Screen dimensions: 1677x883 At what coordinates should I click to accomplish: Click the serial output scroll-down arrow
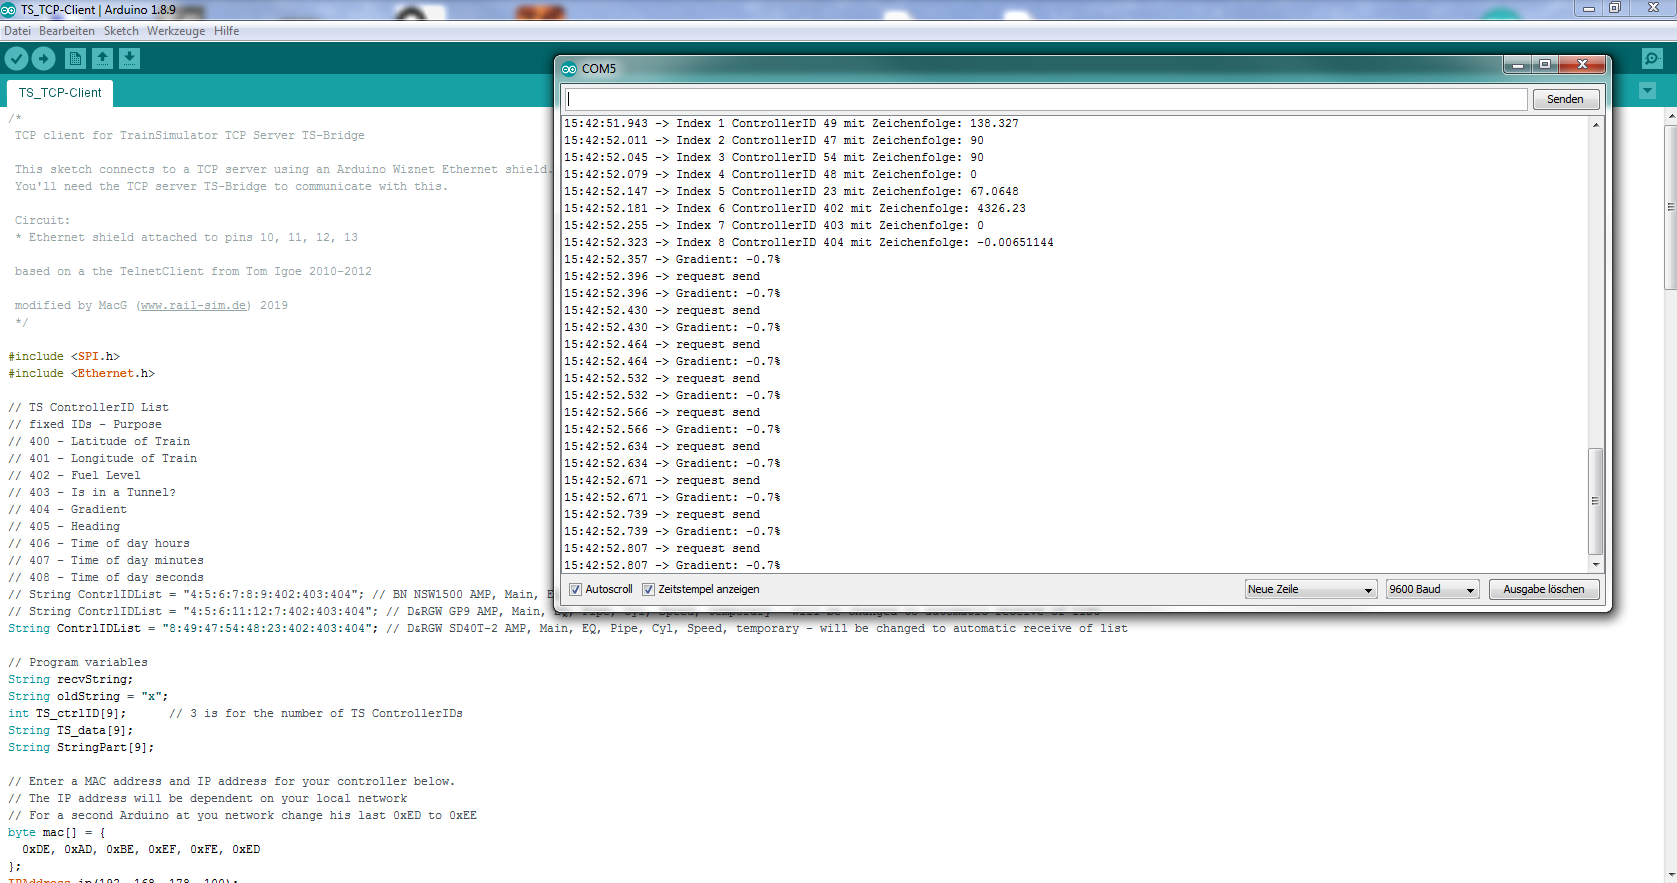click(x=1595, y=565)
